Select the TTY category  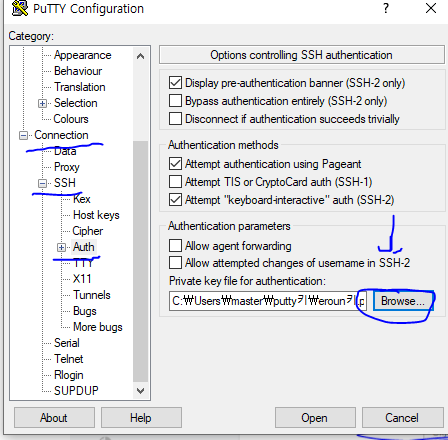(x=83, y=263)
